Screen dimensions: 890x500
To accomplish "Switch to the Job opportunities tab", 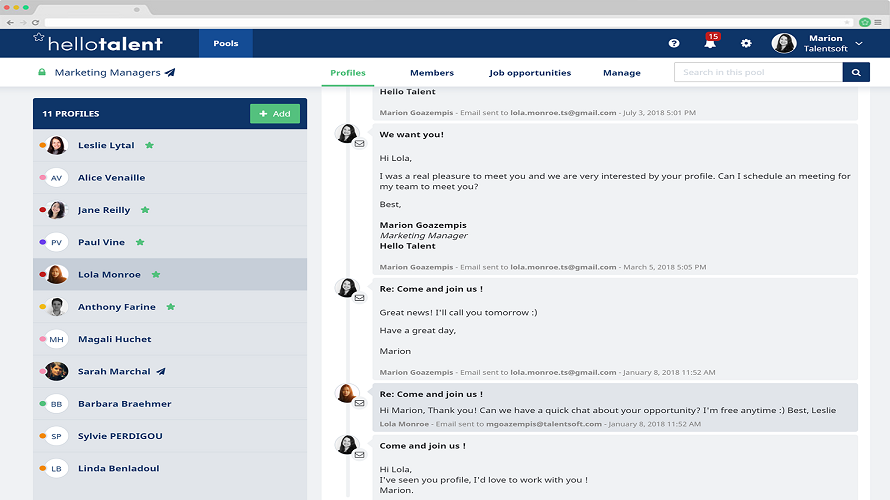I will 530,73.
